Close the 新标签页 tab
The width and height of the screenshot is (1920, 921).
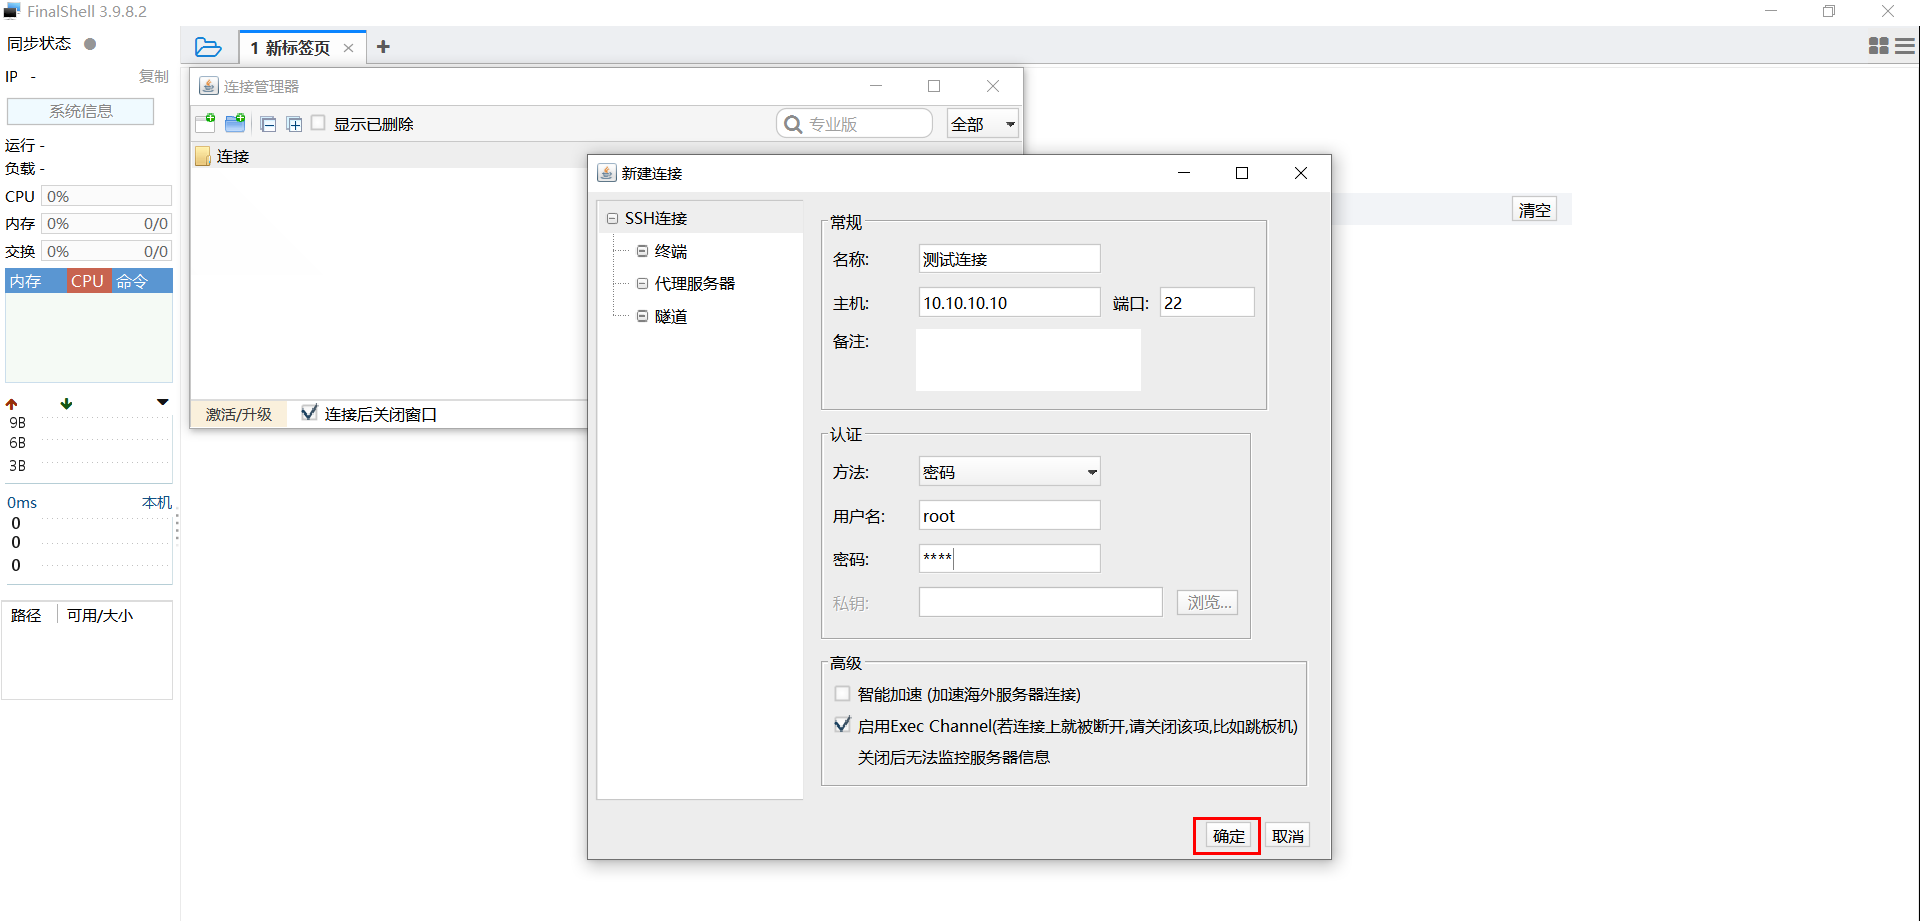[x=348, y=48]
